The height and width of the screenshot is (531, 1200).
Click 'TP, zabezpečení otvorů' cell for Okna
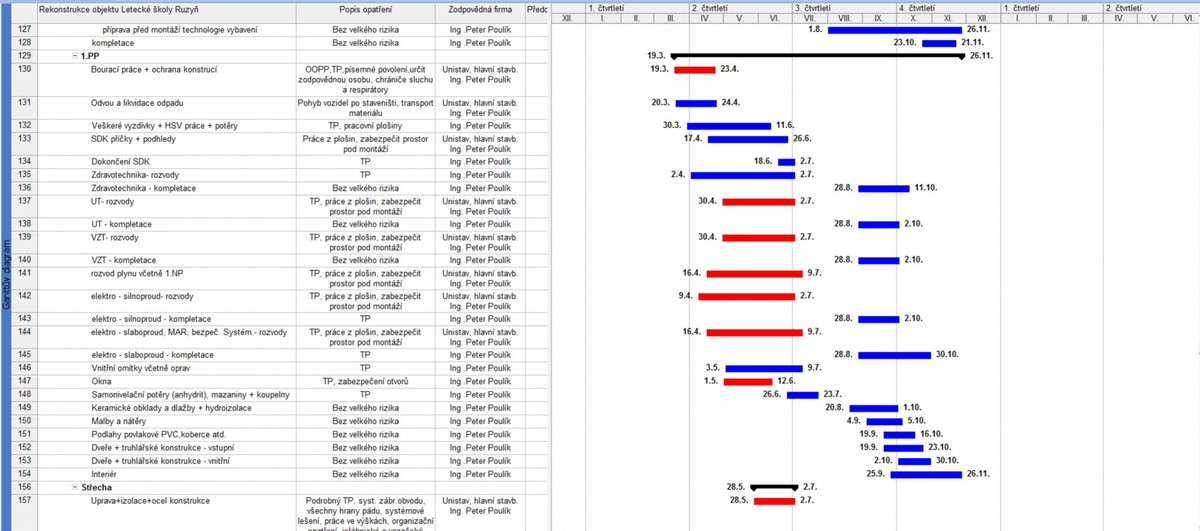(x=365, y=381)
